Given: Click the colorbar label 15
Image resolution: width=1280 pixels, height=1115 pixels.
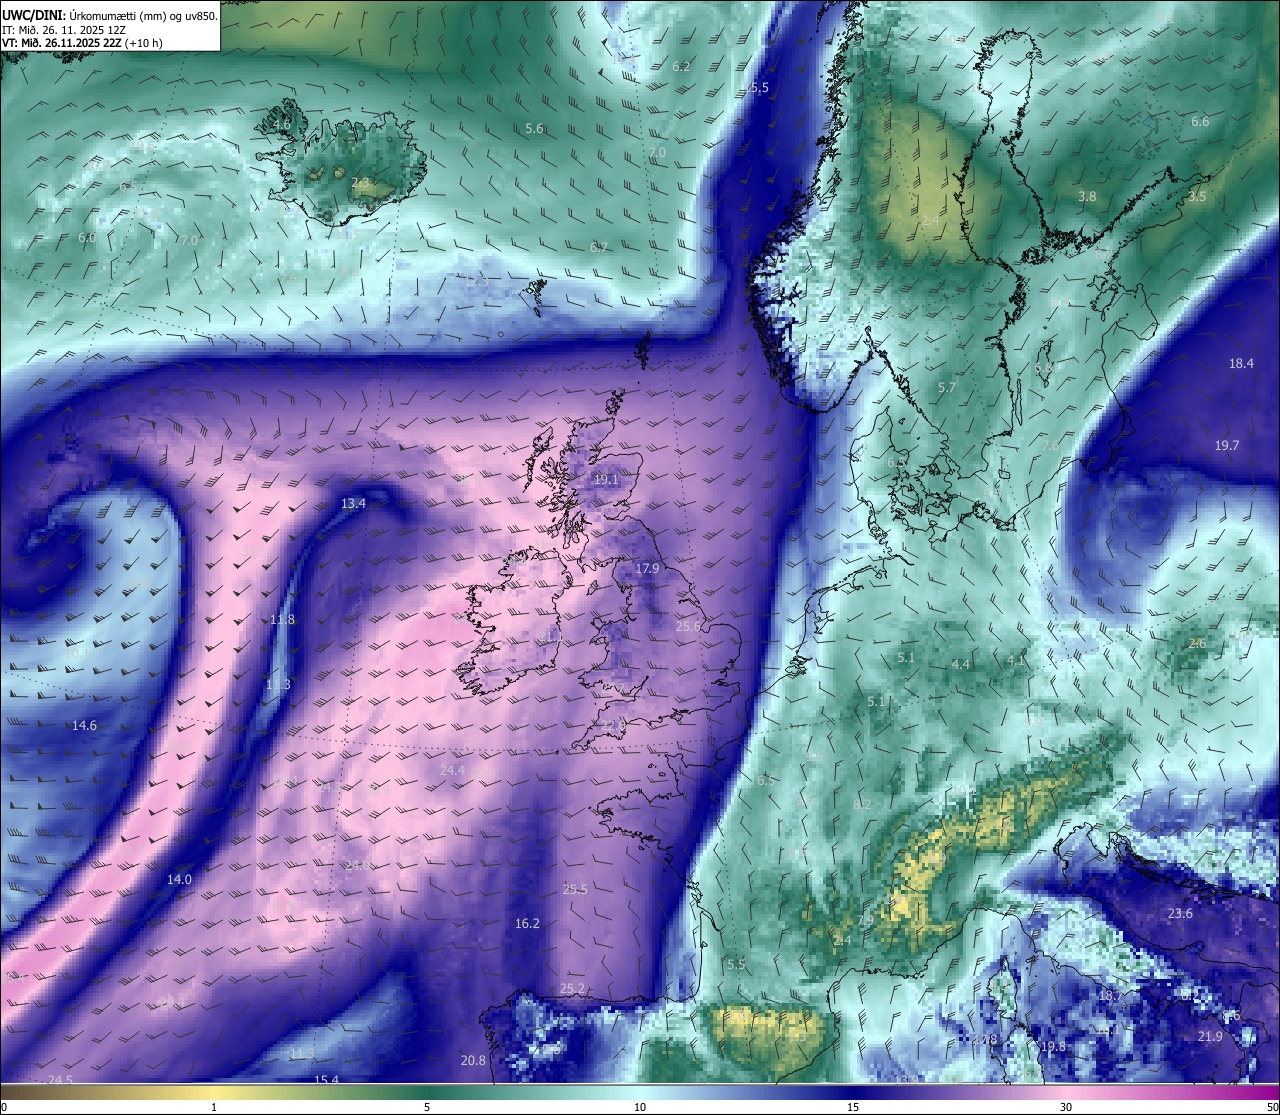Looking at the screenshot, I should (x=853, y=1107).
